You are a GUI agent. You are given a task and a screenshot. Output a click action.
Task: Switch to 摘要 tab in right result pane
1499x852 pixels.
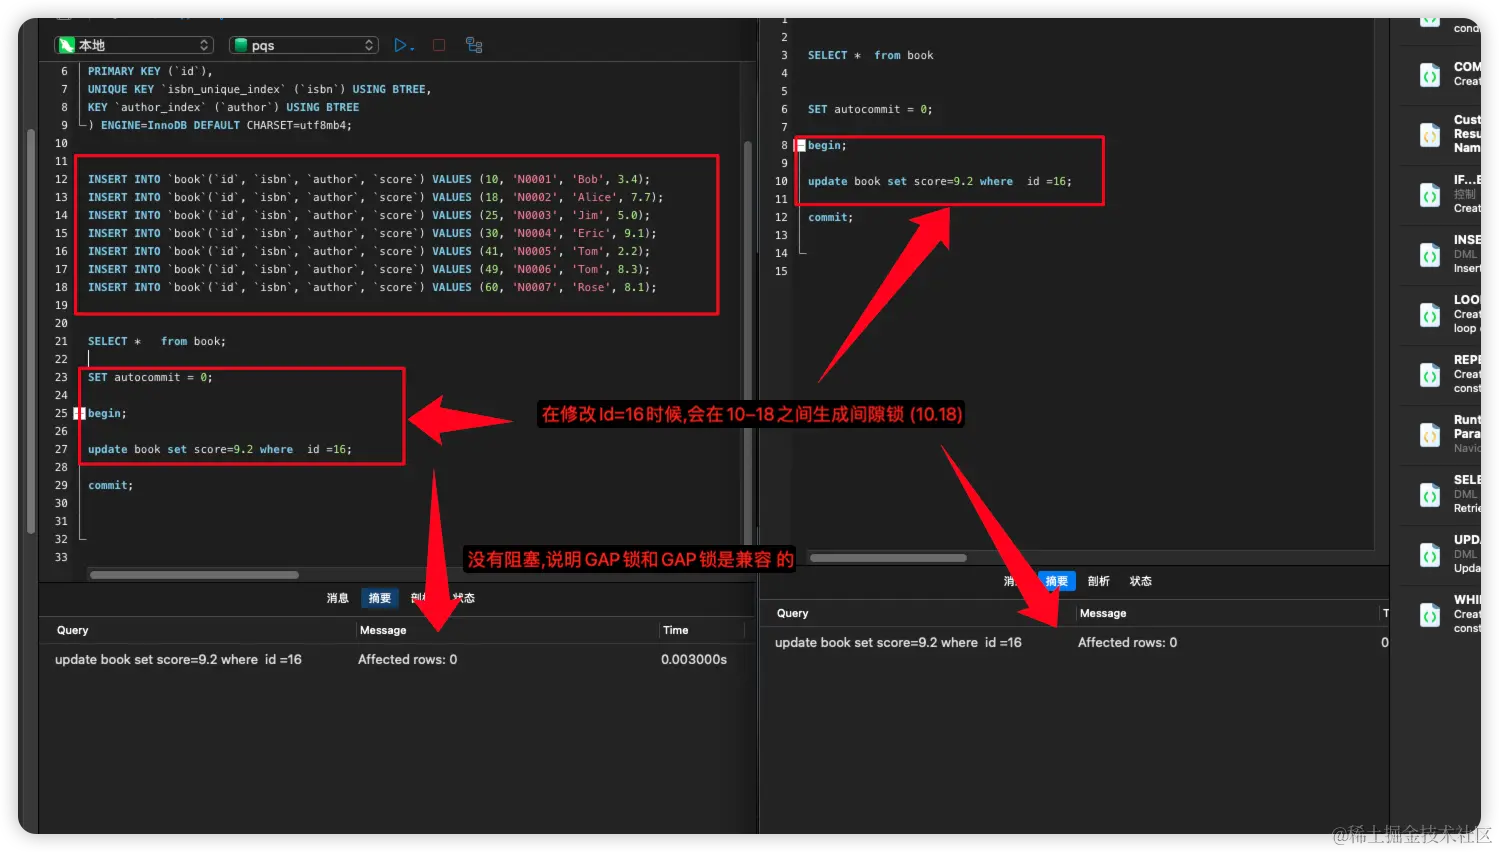1056,581
